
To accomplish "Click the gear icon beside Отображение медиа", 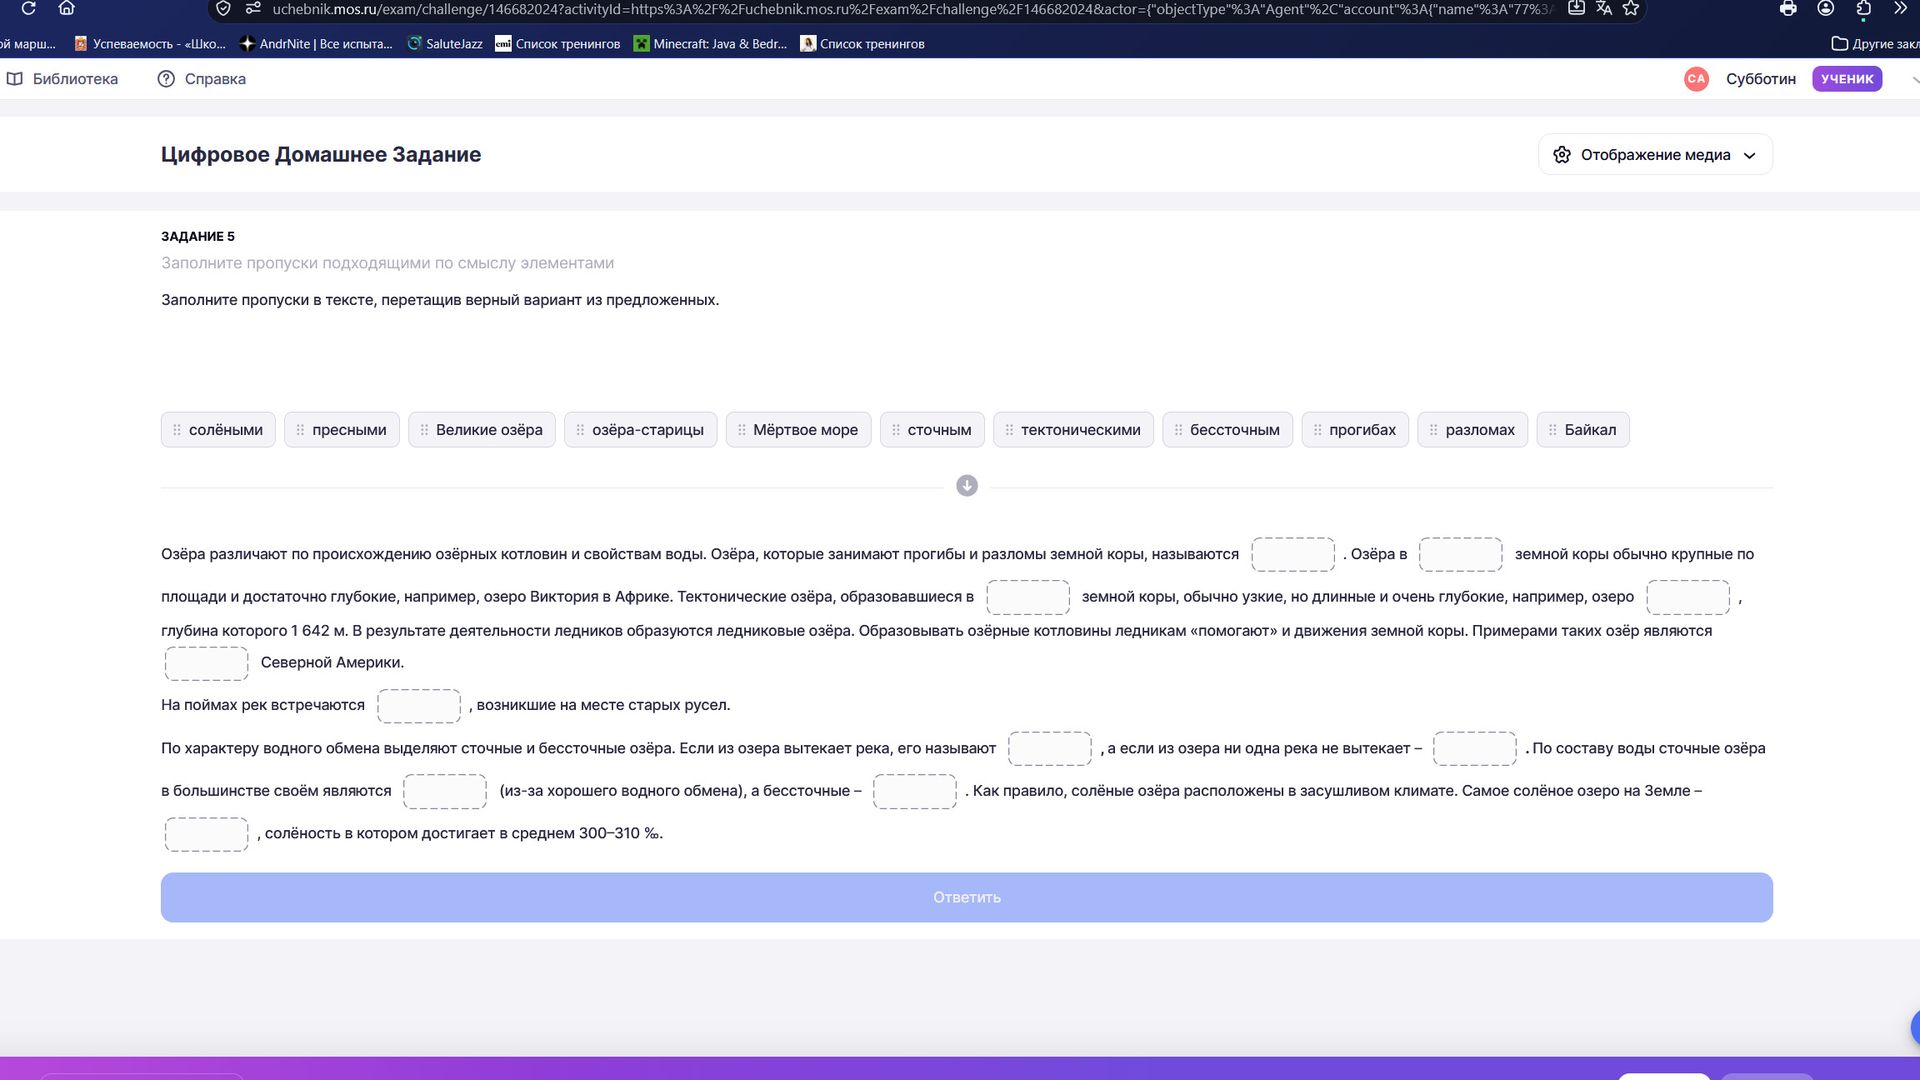I will (1562, 155).
